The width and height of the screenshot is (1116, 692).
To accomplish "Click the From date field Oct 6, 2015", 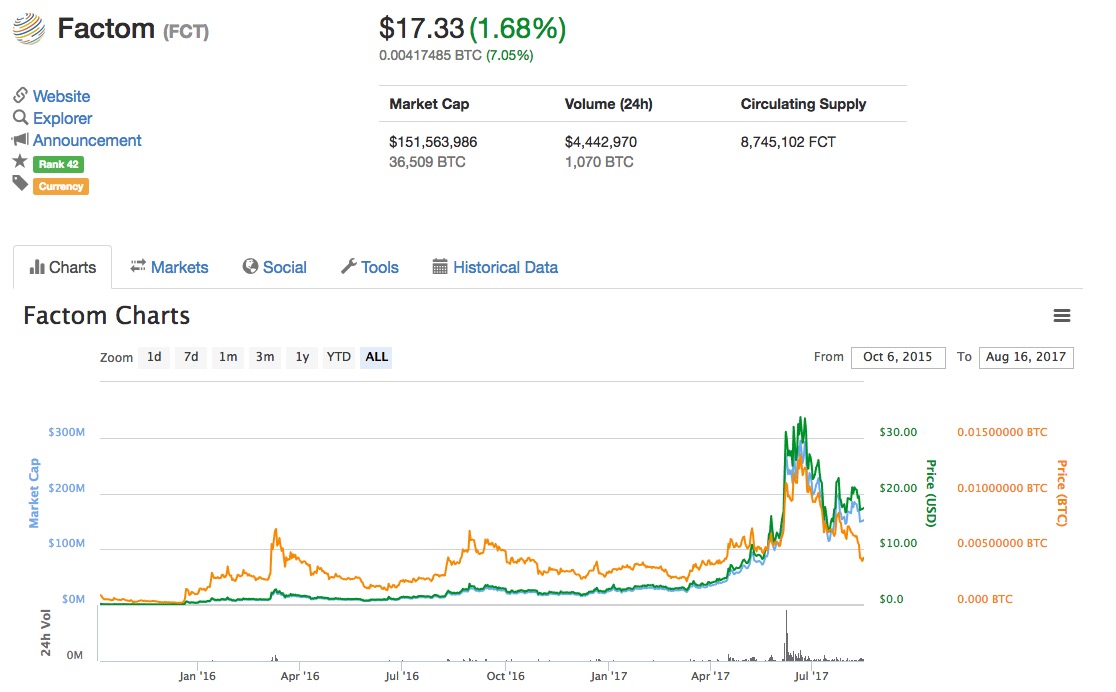I will tap(898, 357).
